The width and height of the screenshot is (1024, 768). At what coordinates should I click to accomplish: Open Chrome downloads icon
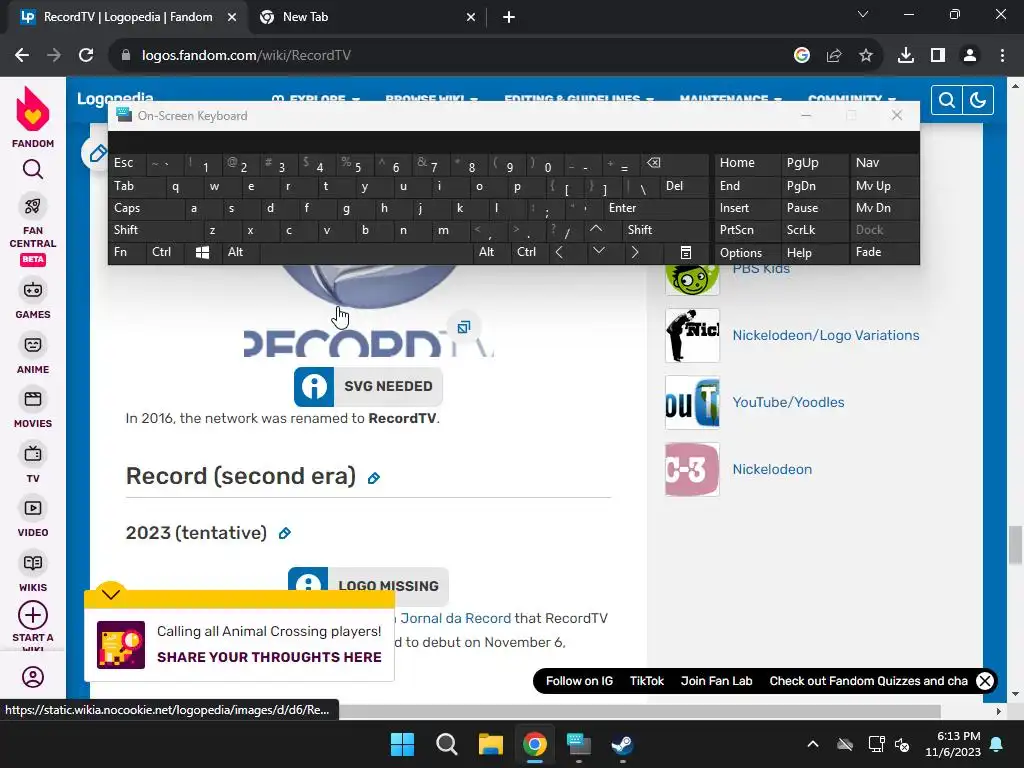pyautogui.click(x=906, y=56)
